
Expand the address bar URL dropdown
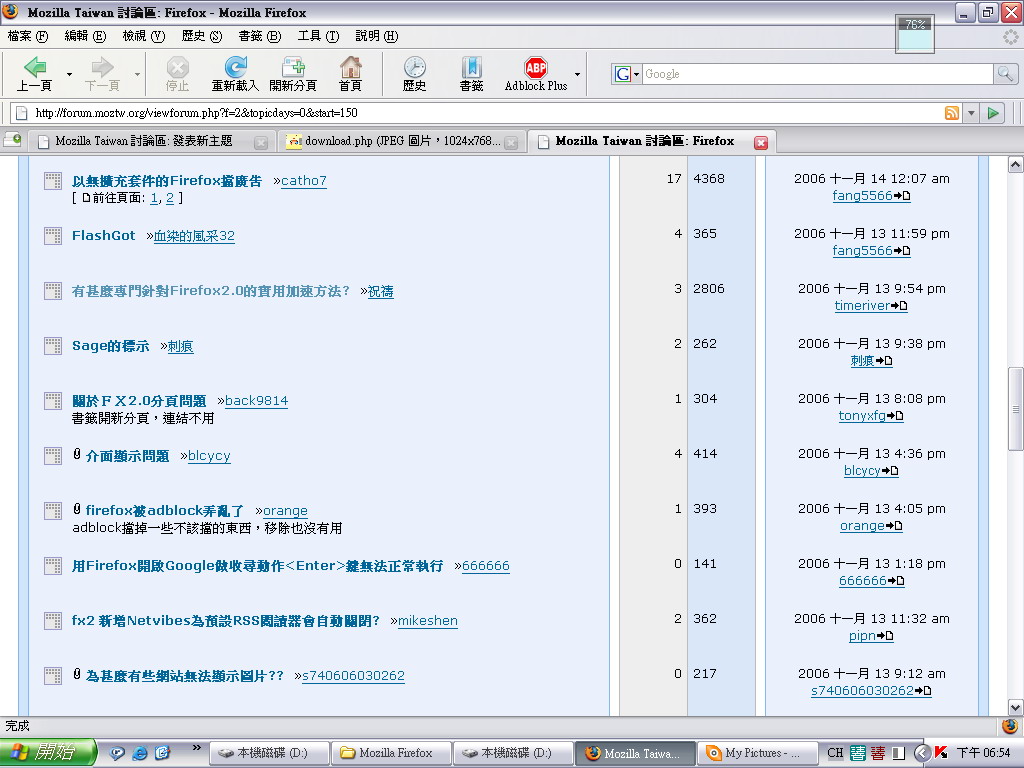point(971,113)
